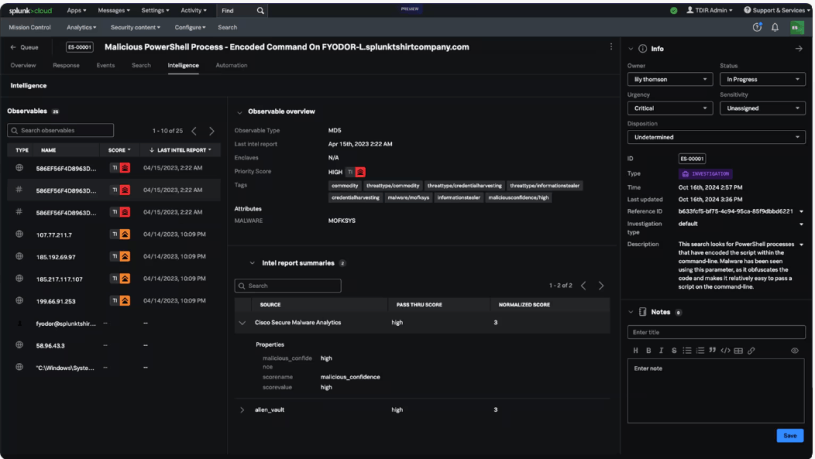
Task: Click orange score icon for 107.77.211.7
Action: tap(125, 234)
